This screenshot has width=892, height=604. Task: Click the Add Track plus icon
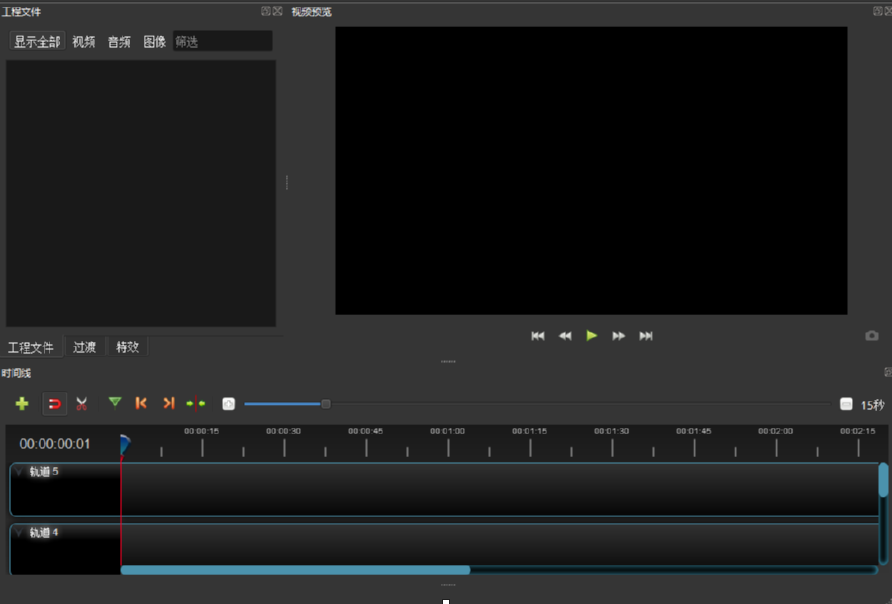click(21, 403)
